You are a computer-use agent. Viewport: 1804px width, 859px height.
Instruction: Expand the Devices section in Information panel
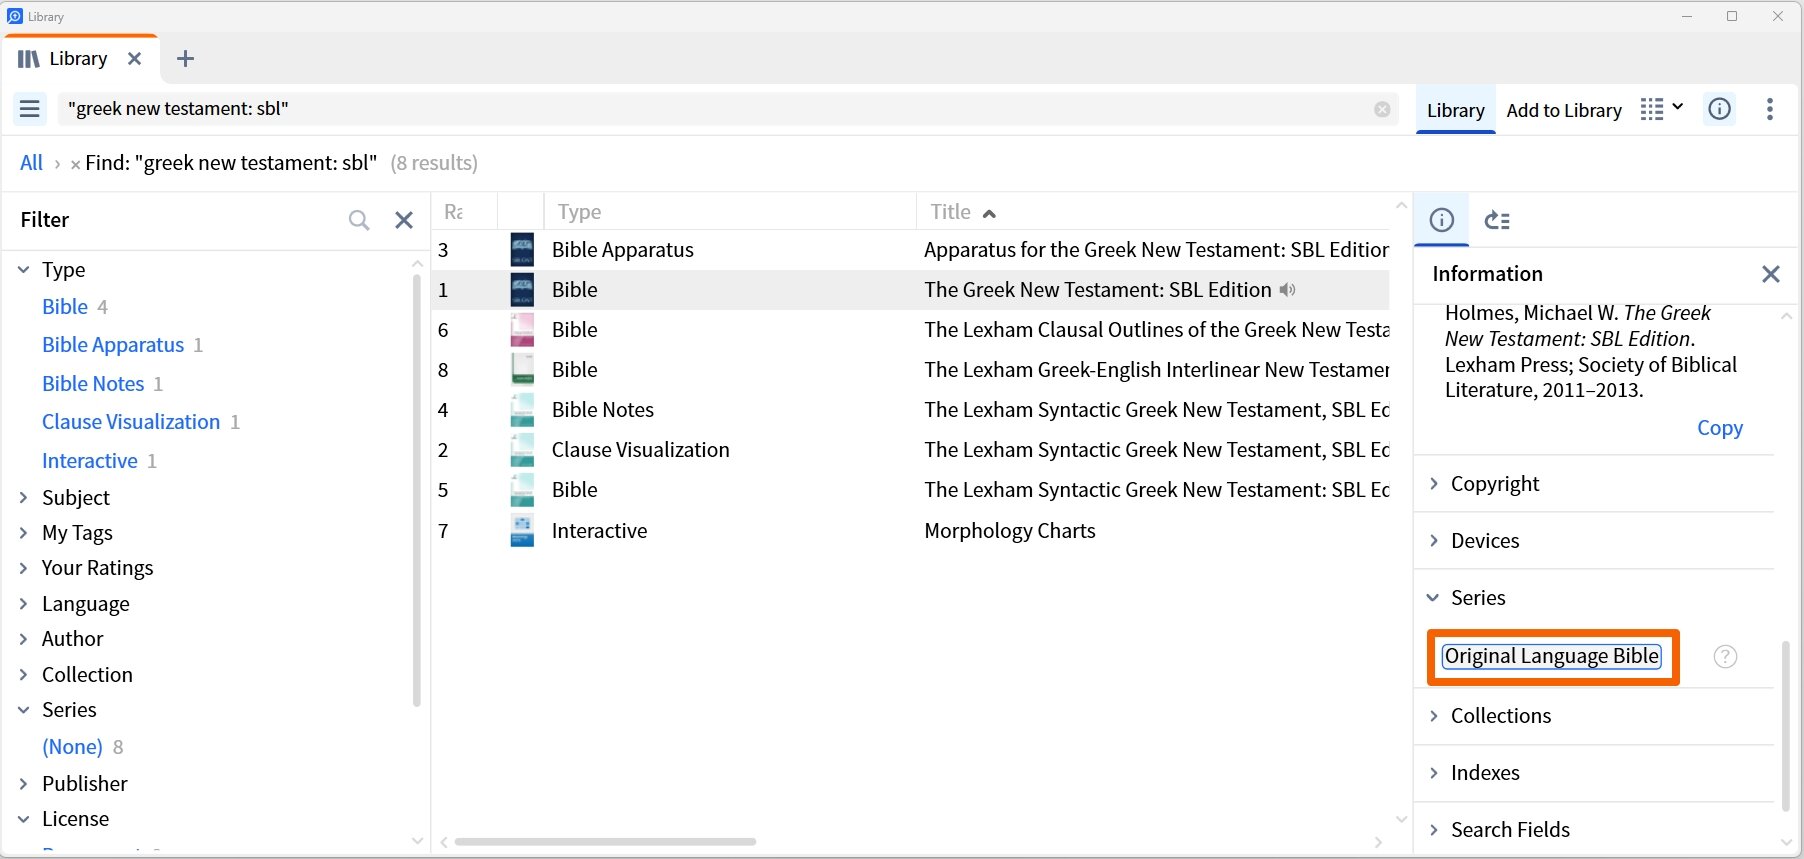pyautogui.click(x=1434, y=541)
